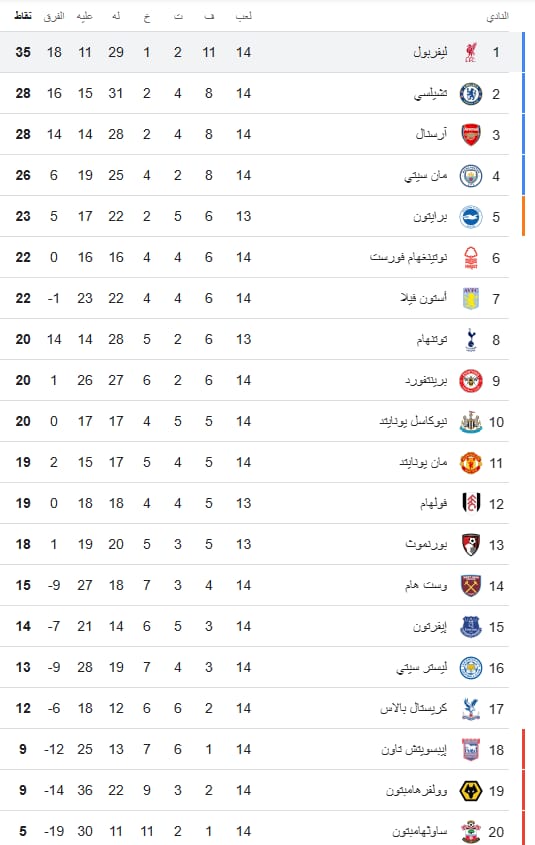This screenshot has height=845, width=535.
Task: Click the West Ham crest
Action: pyautogui.click(x=471, y=585)
